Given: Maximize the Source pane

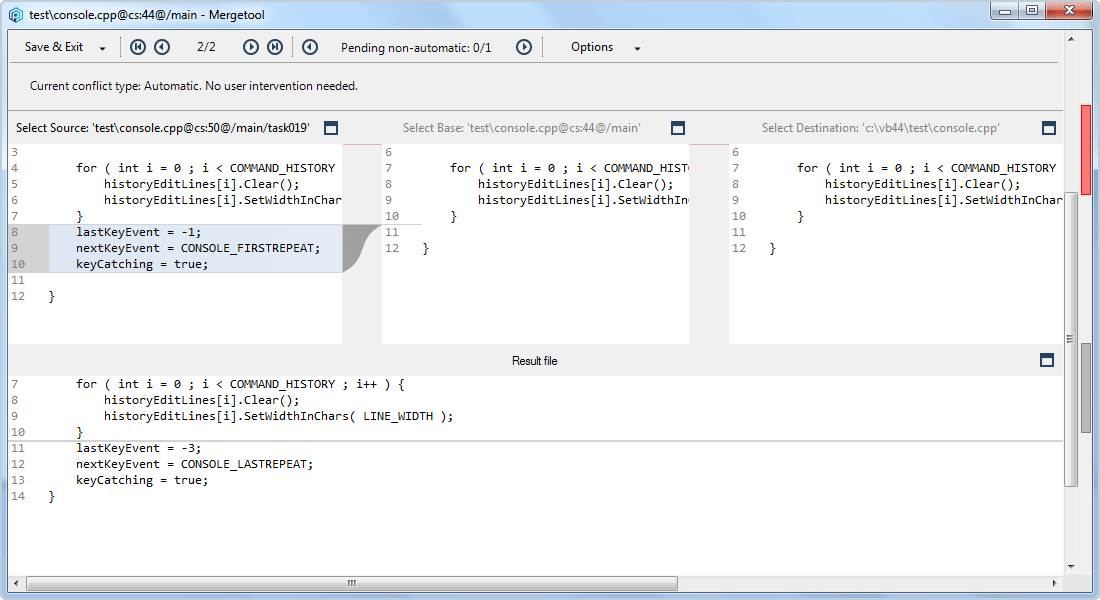Looking at the screenshot, I should 331,128.
